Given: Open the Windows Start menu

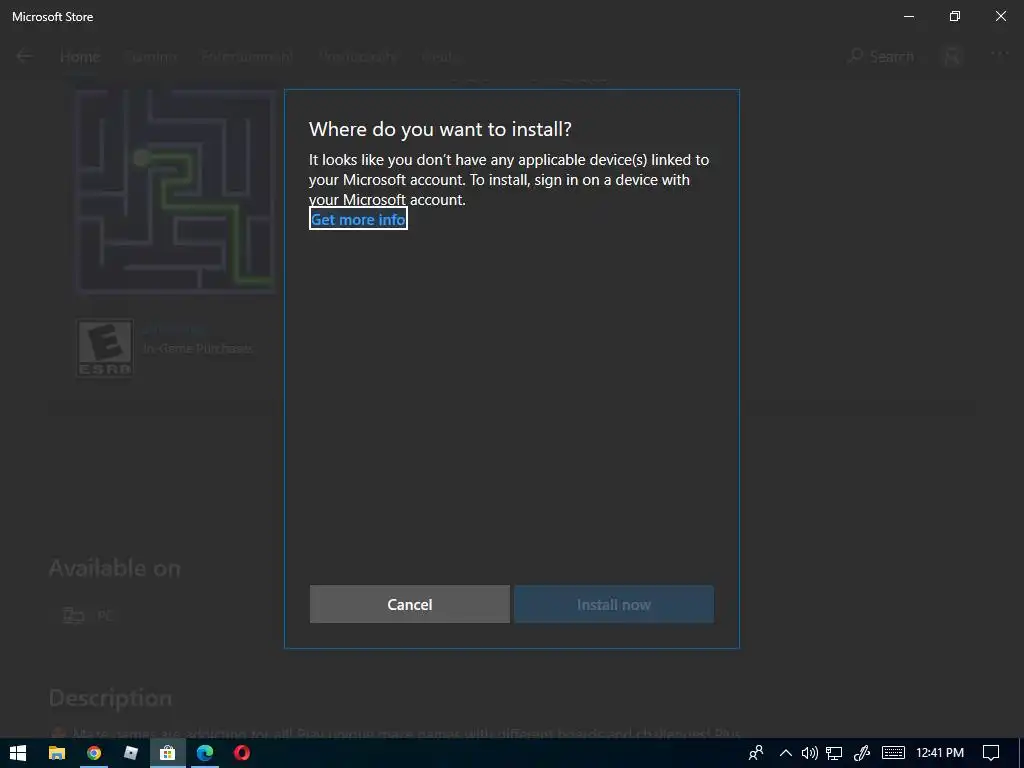Looking at the screenshot, I should click(x=18, y=753).
